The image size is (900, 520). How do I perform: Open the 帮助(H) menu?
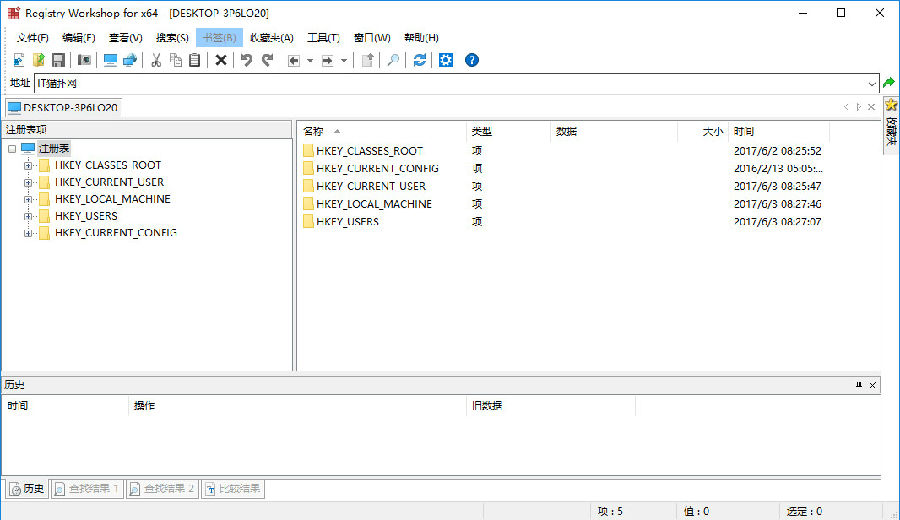pyautogui.click(x=421, y=38)
